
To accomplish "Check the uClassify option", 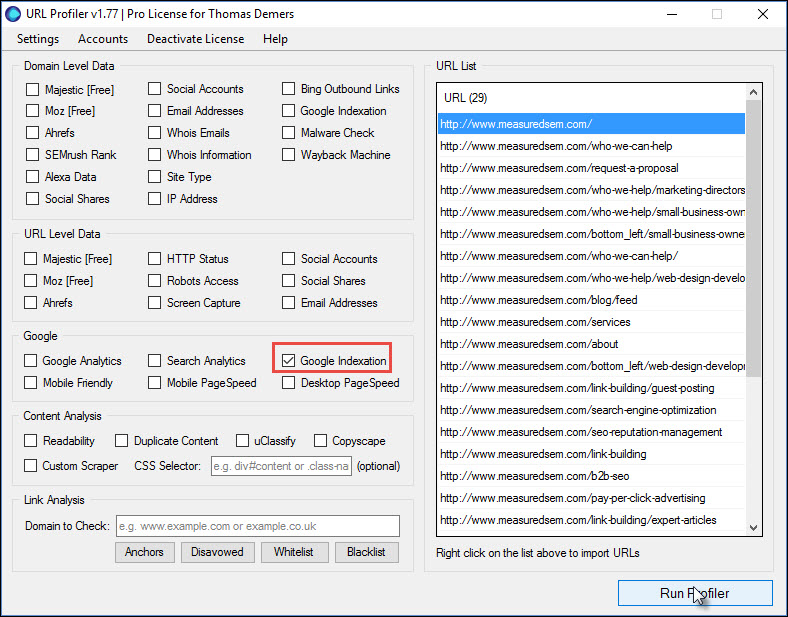I will (242, 441).
